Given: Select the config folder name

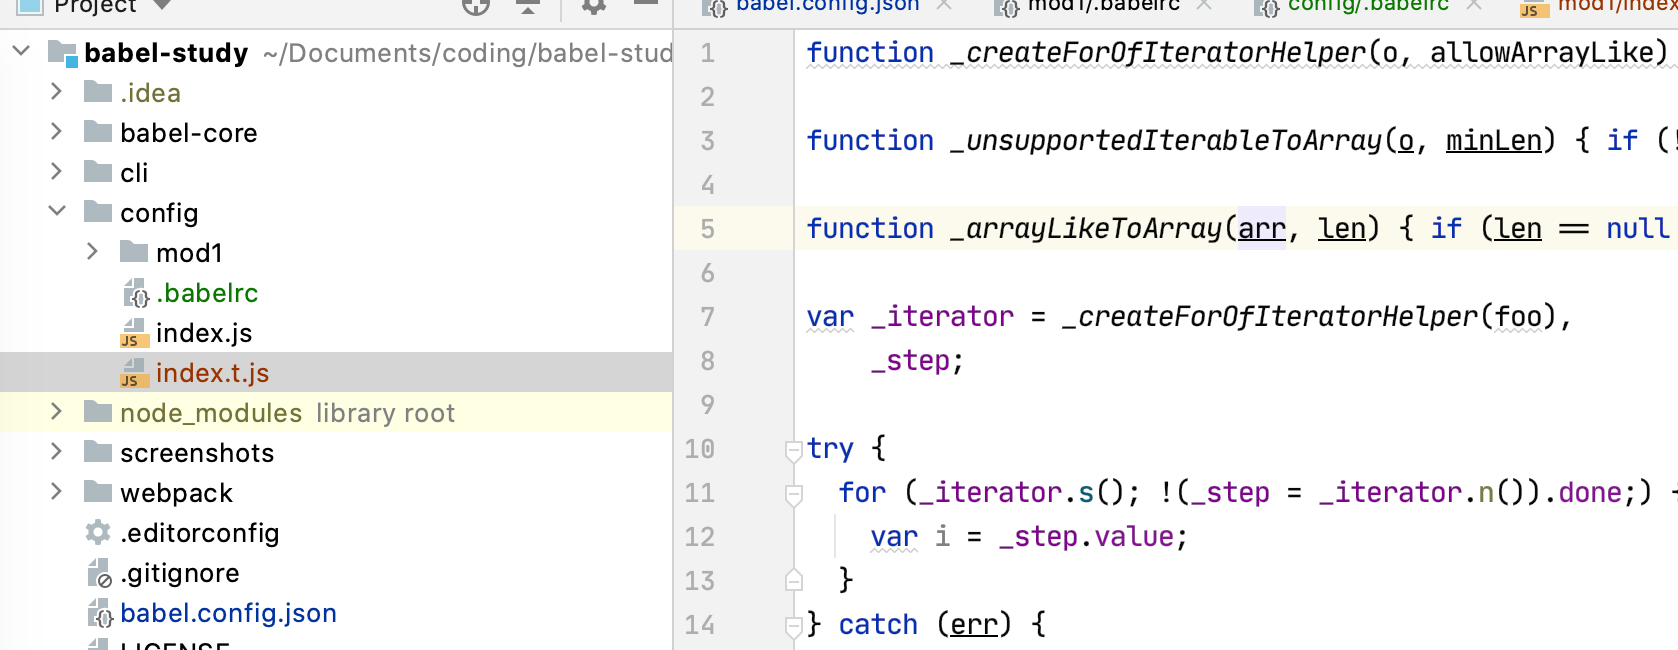Looking at the screenshot, I should point(159,213).
